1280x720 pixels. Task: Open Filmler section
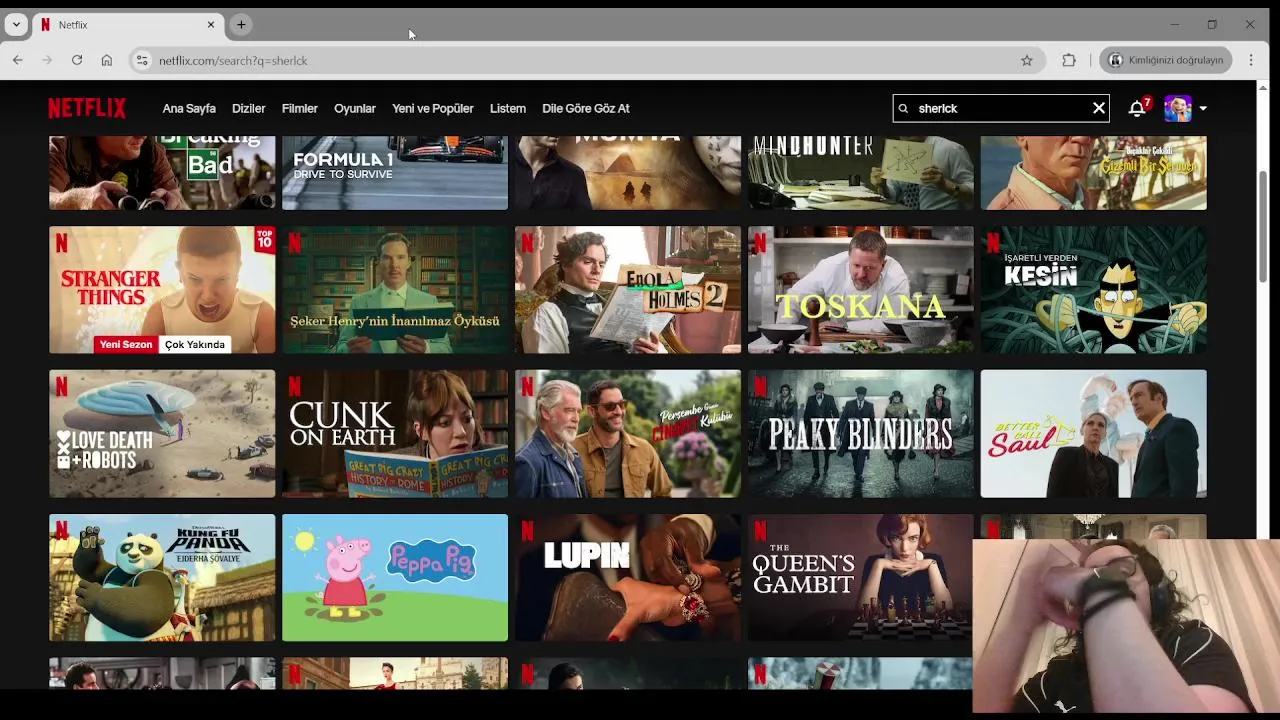click(x=299, y=108)
